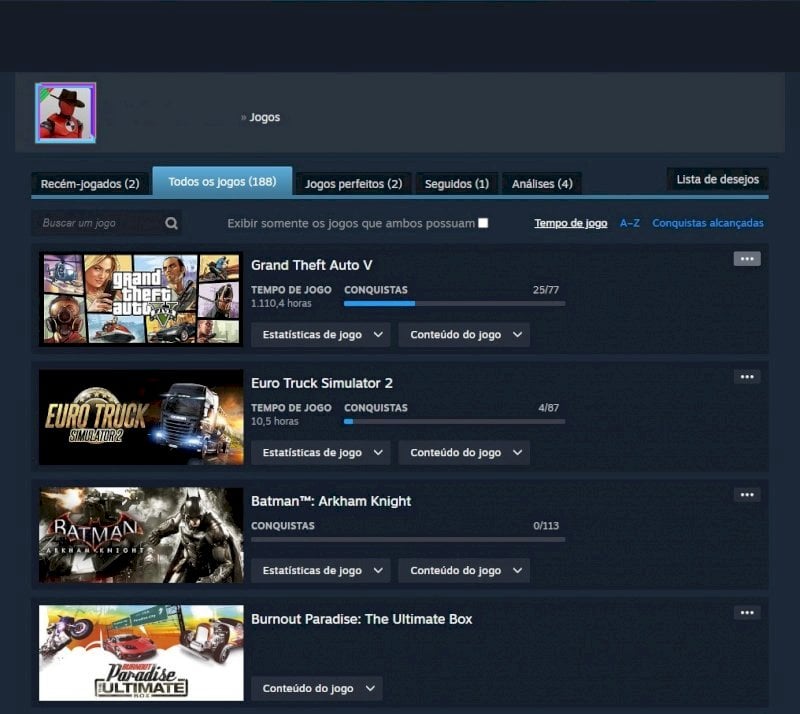Open the Grand Theft Auto V title link

(311, 265)
